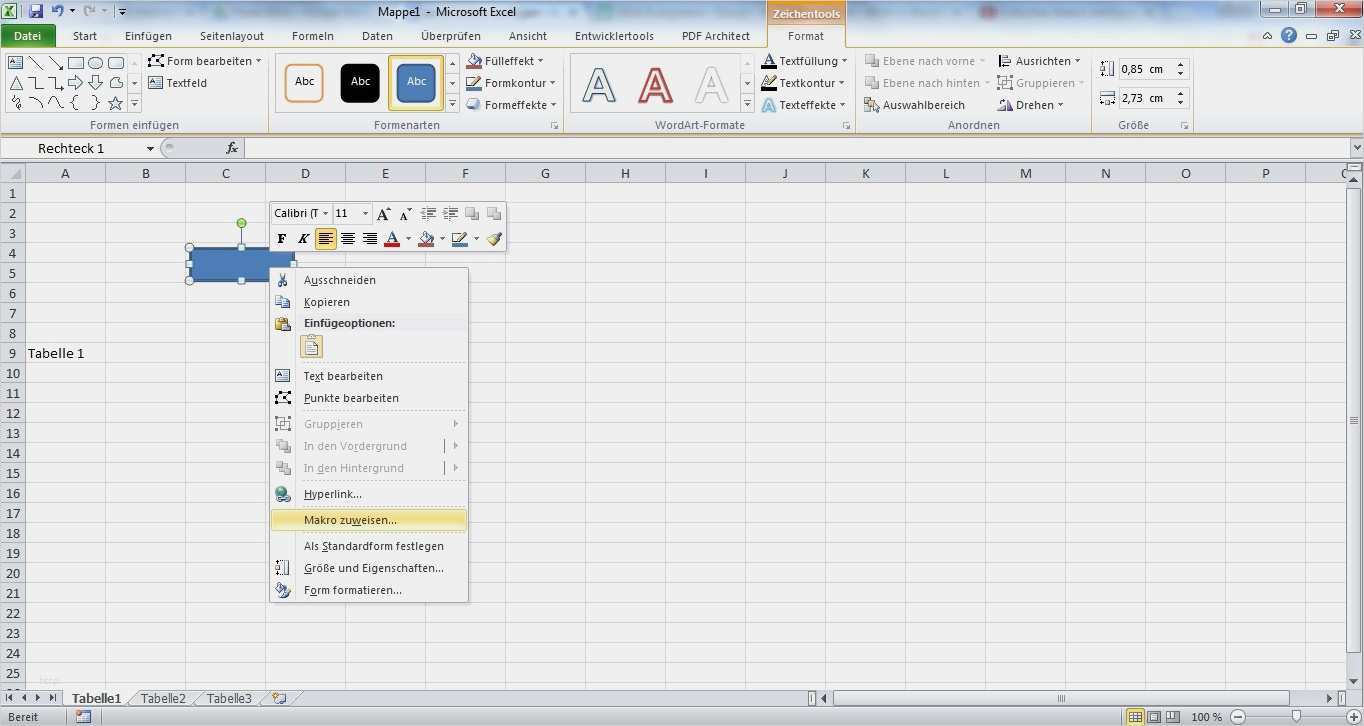Click Form formatieren in context menu
This screenshot has width=1364, height=726.
pyautogui.click(x=352, y=590)
